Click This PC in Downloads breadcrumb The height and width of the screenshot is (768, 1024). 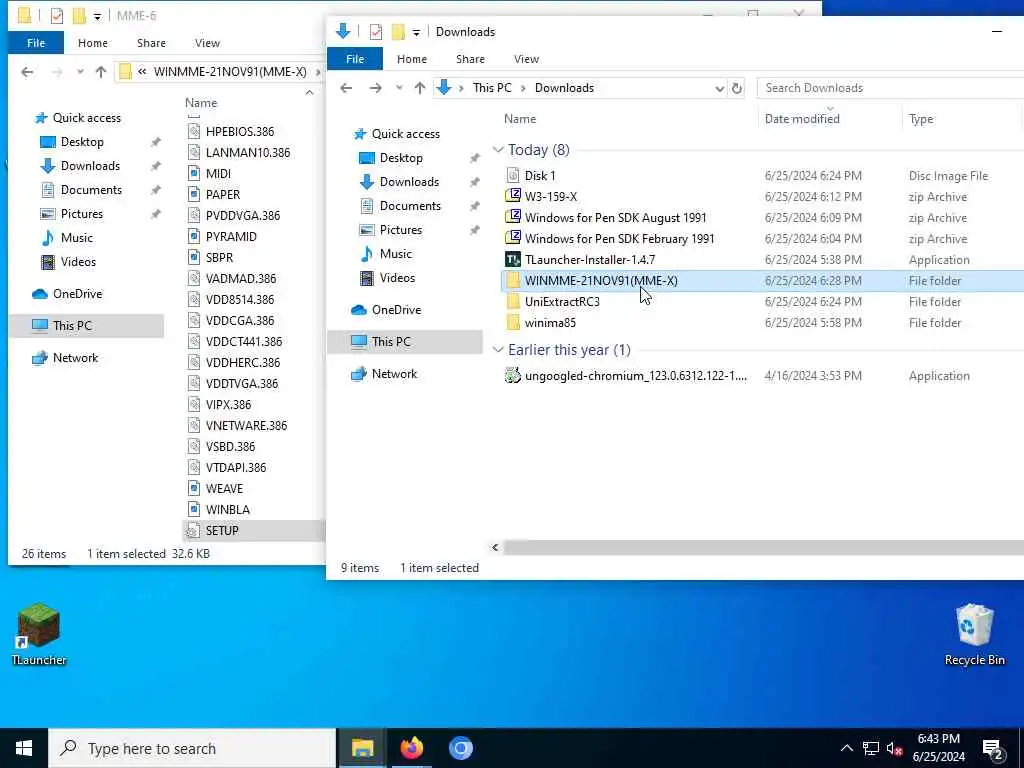[x=492, y=88]
